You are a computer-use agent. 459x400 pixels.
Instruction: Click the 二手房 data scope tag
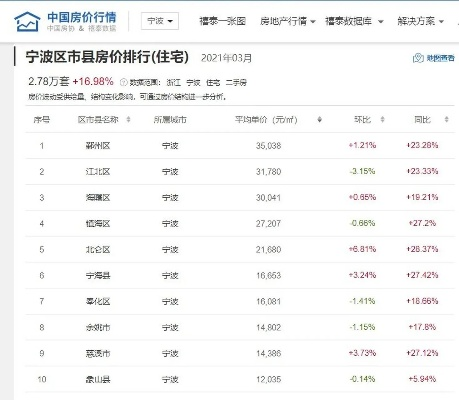236,82
